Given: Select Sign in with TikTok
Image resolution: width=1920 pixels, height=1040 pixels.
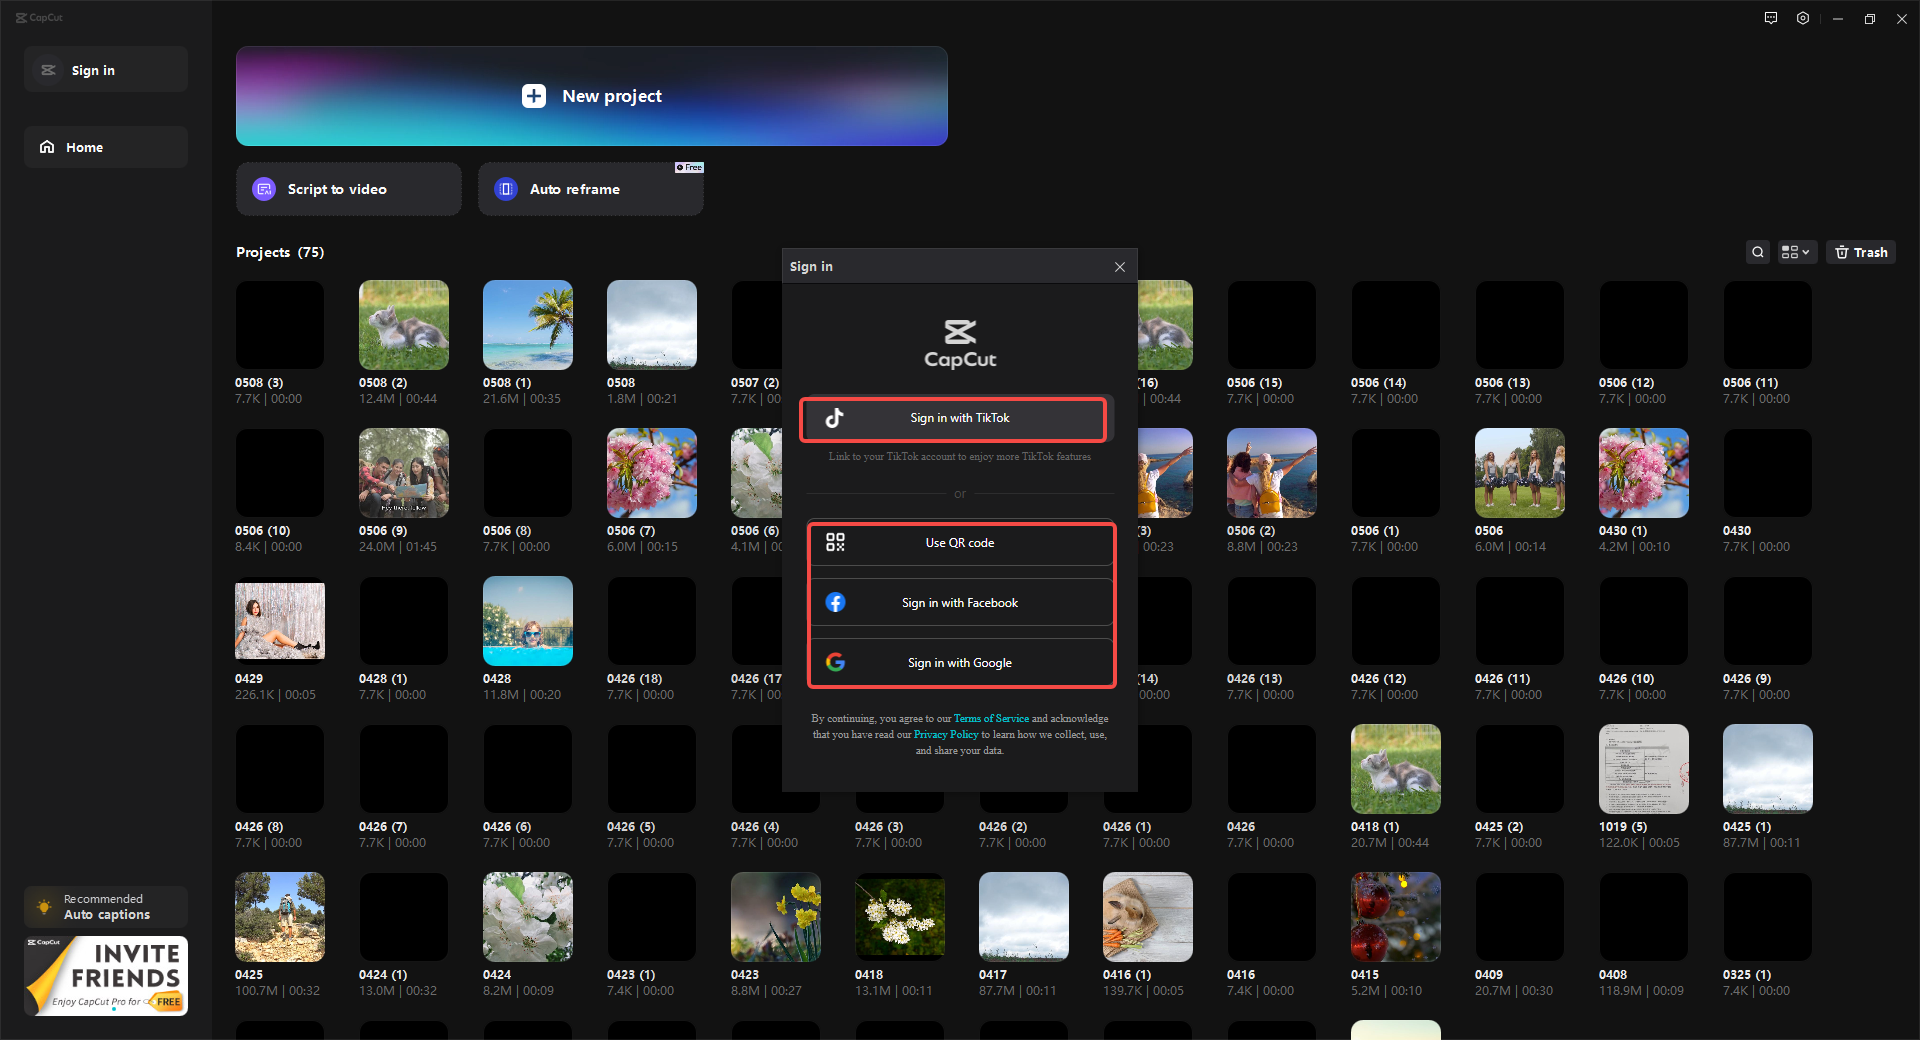Looking at the screenshot, I should click(x=953, y=418).
